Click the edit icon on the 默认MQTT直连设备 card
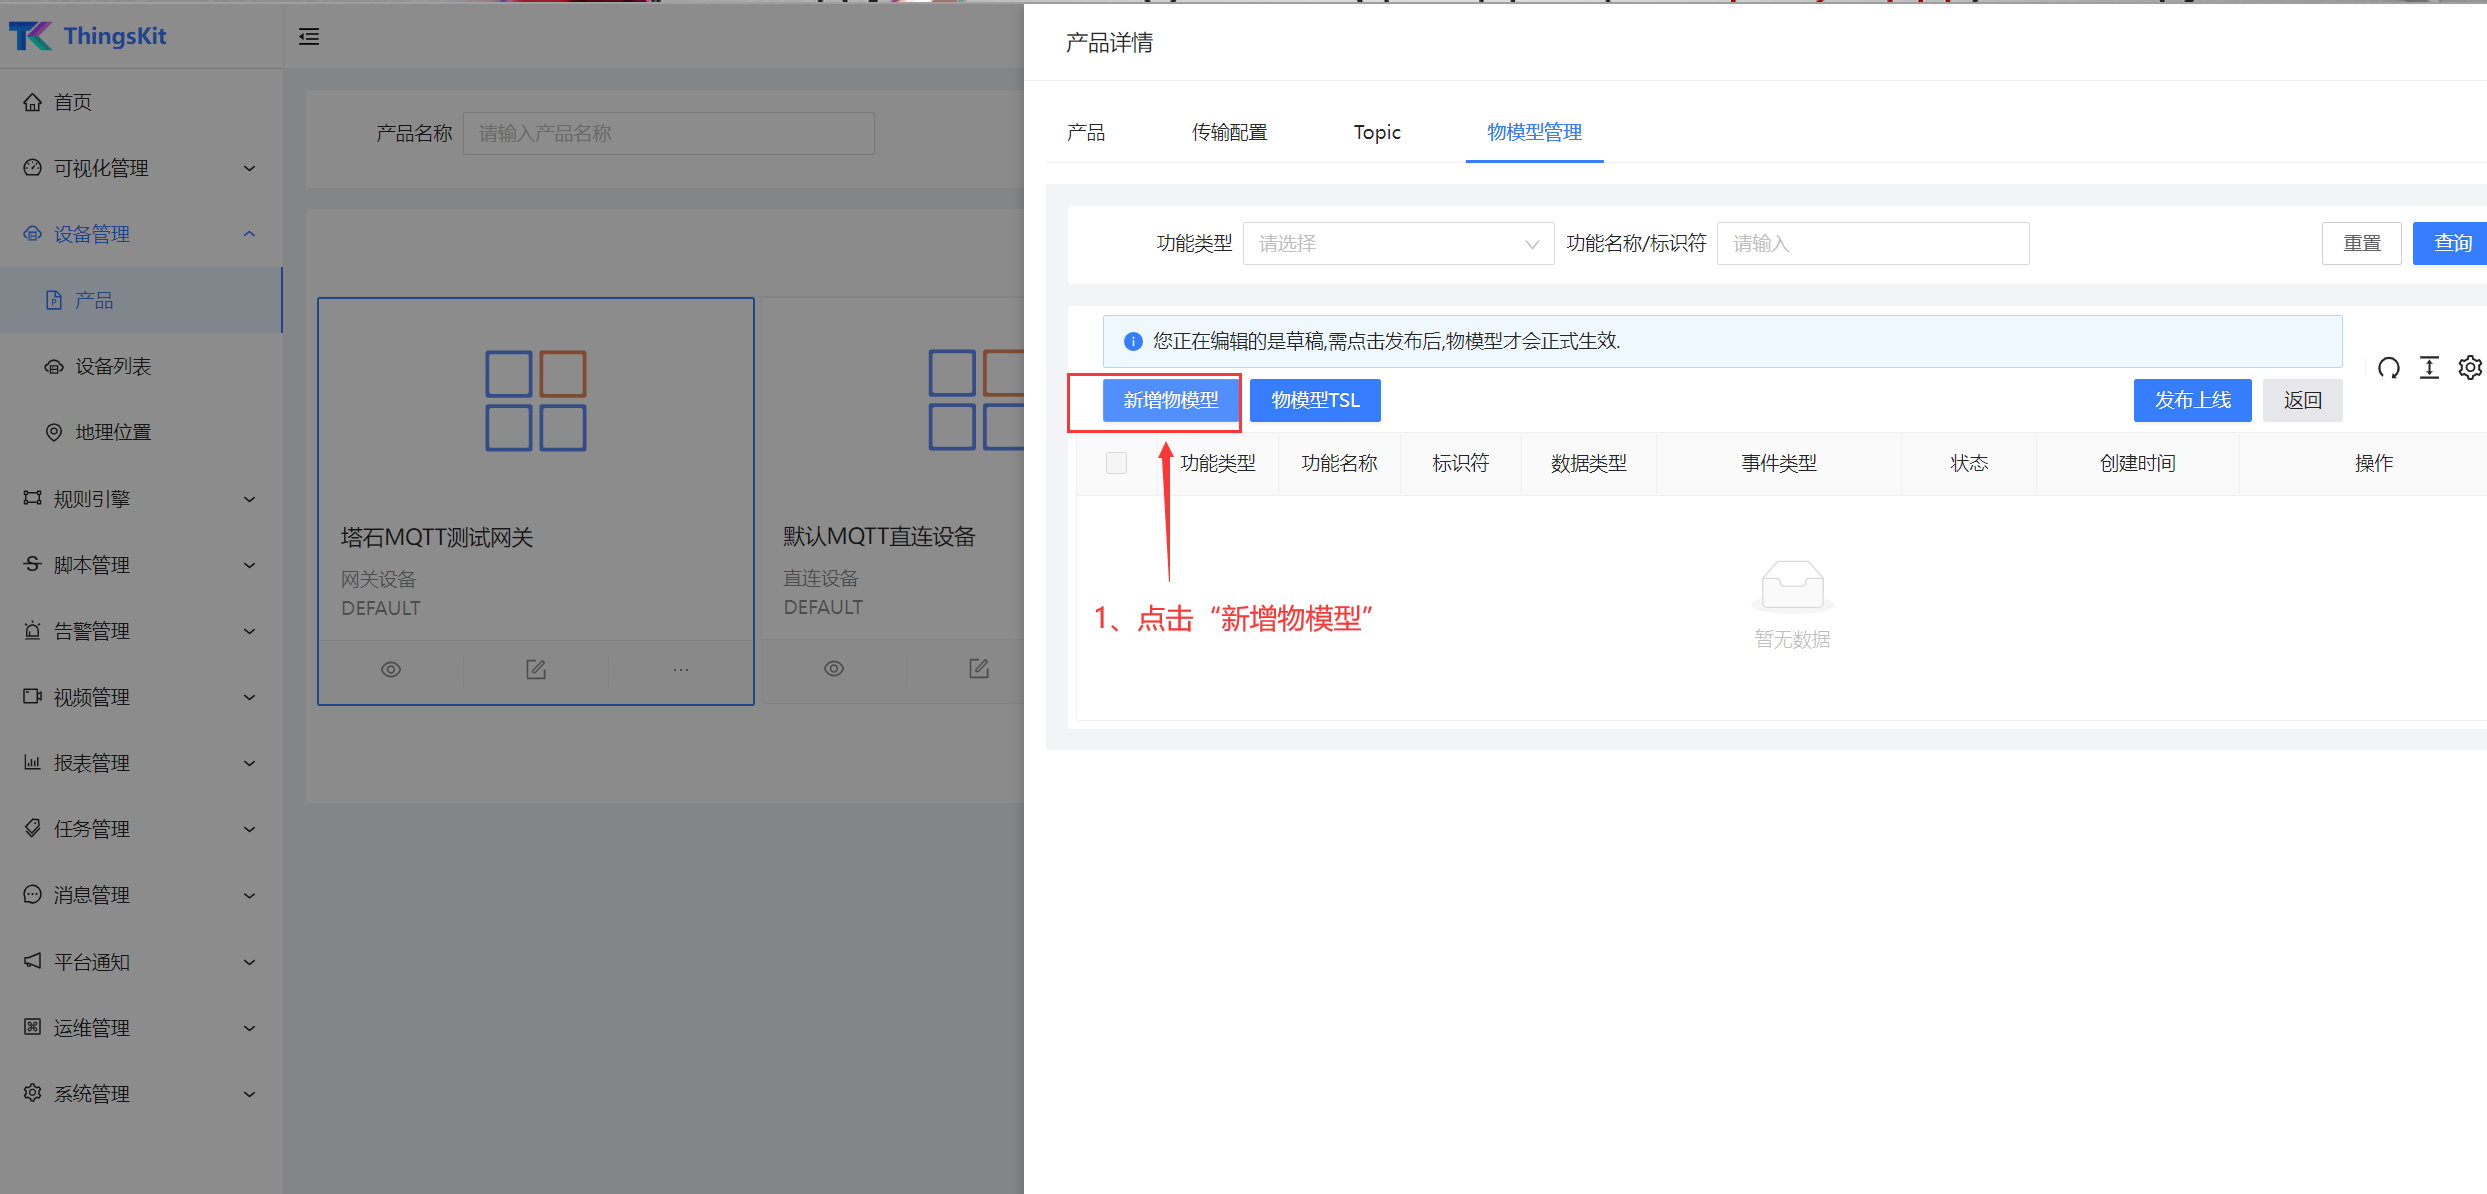The image size is (2487, 1194). point(979,669)
